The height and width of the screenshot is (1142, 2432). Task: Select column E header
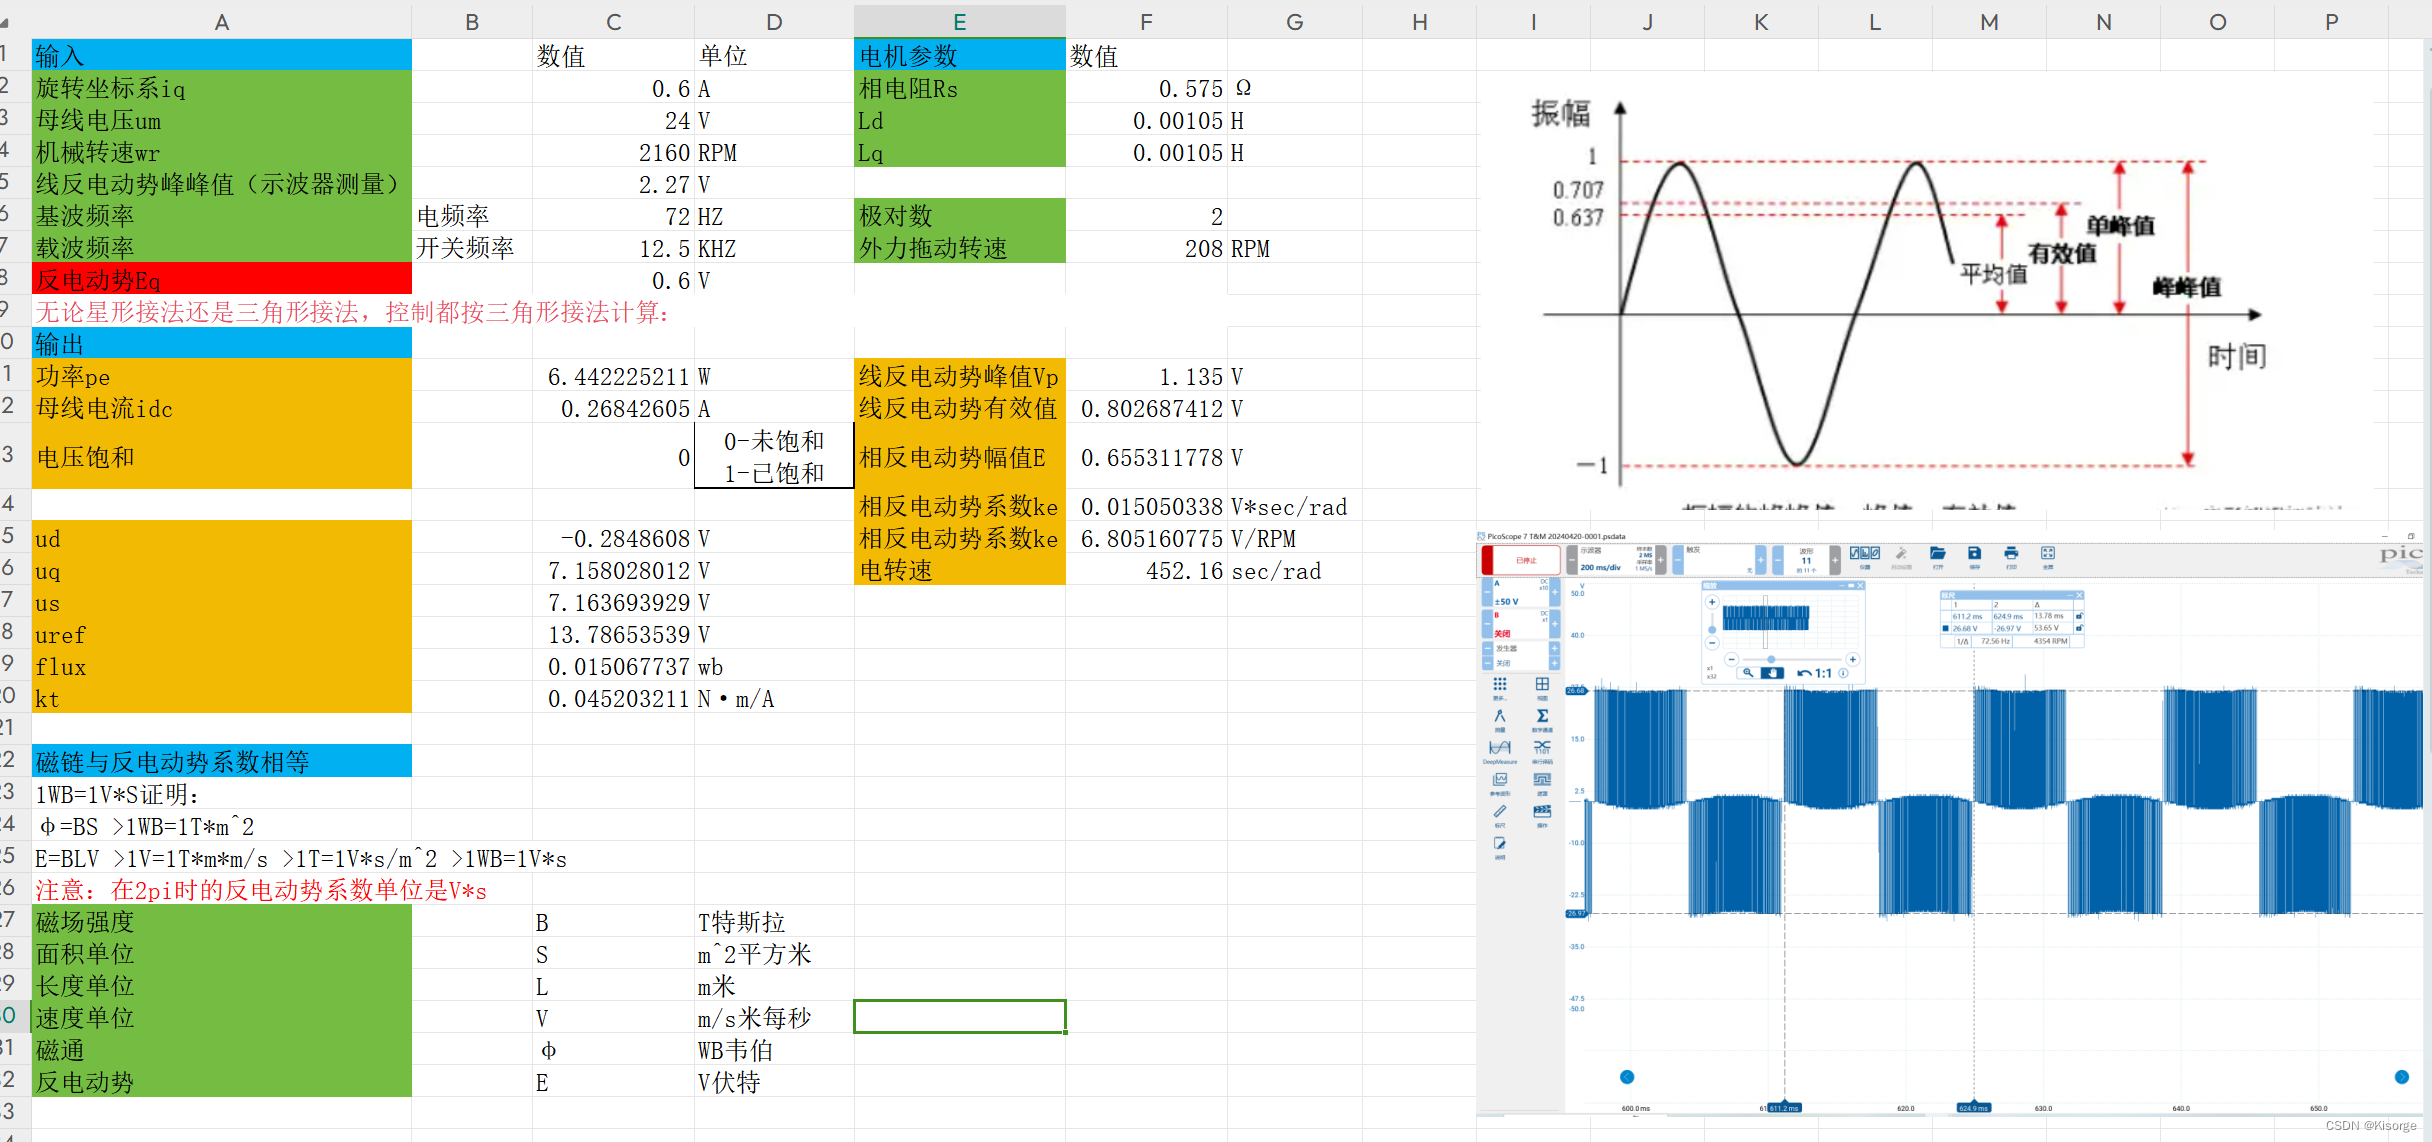pos(959,22)
